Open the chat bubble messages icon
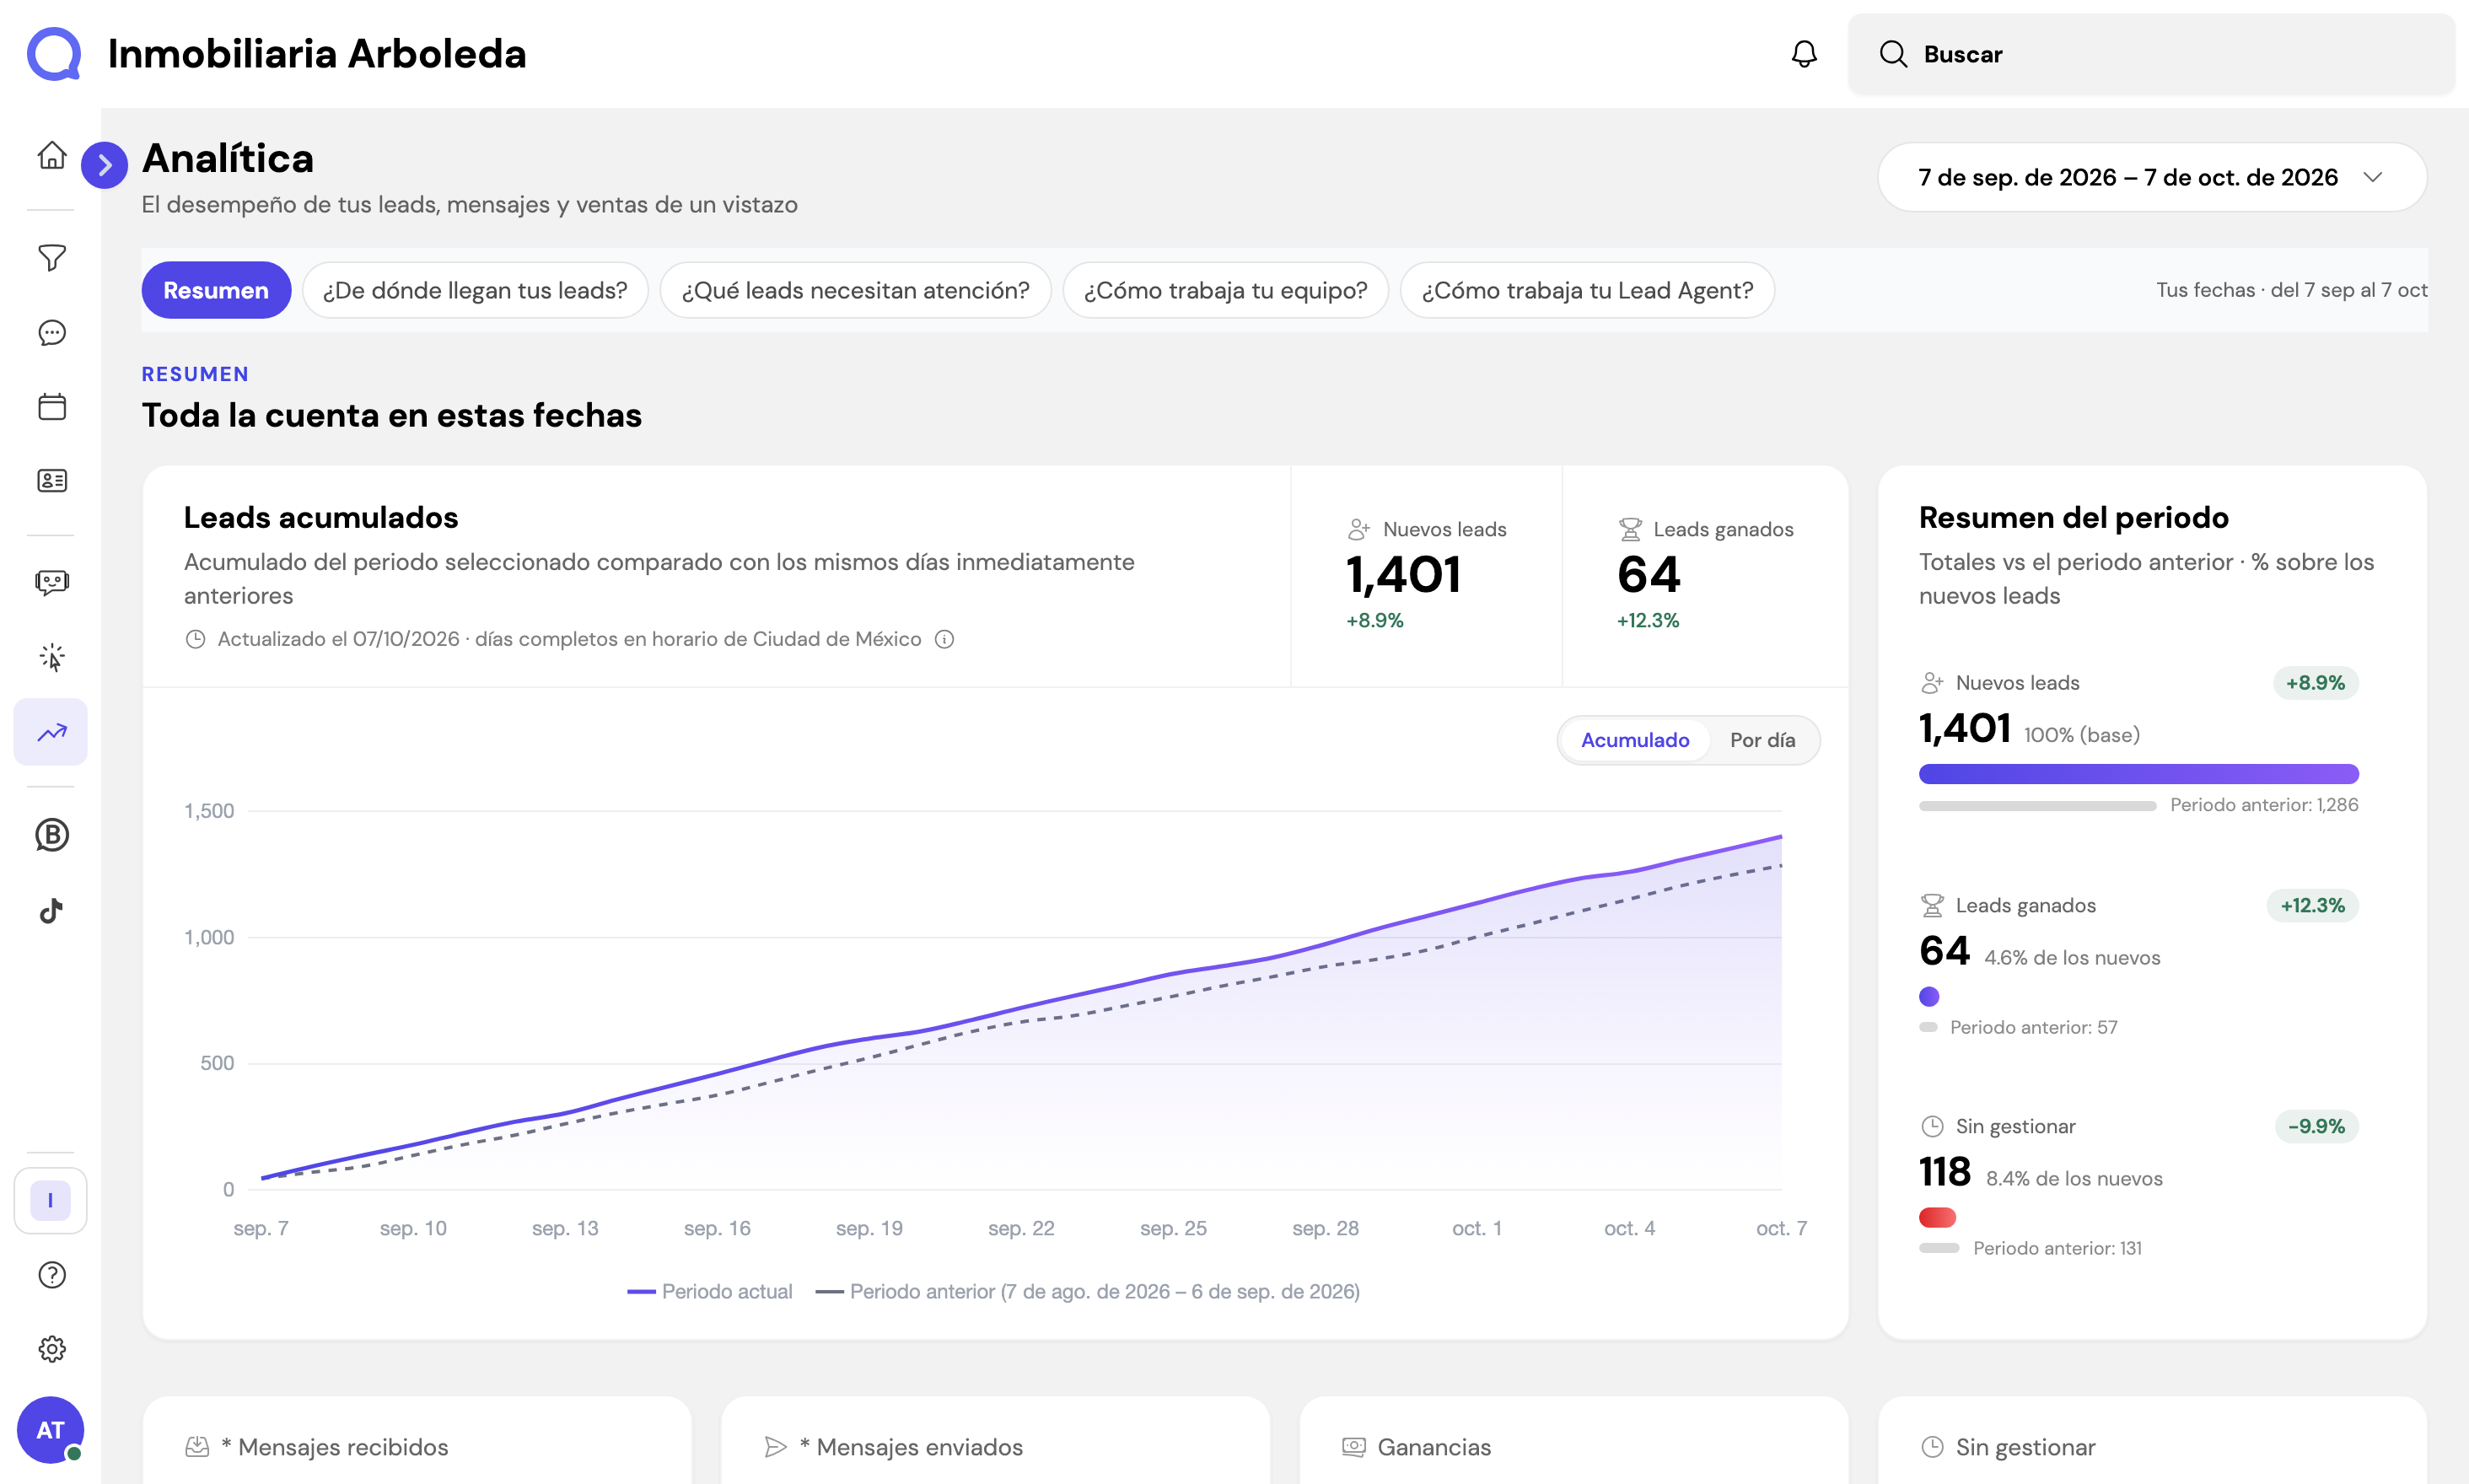The image size is (2469, 1484). tap(52, 333)
